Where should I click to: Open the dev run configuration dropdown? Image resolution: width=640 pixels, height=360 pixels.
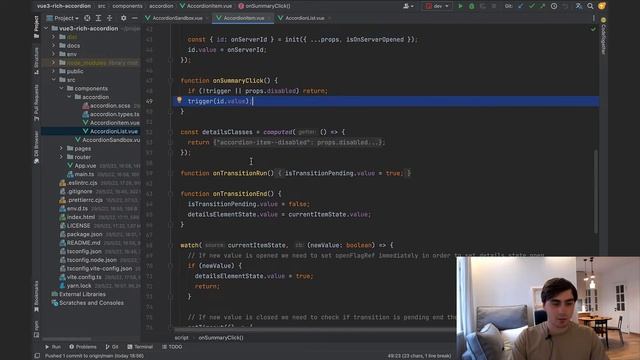pyautogui.click(x=437, y=6)
